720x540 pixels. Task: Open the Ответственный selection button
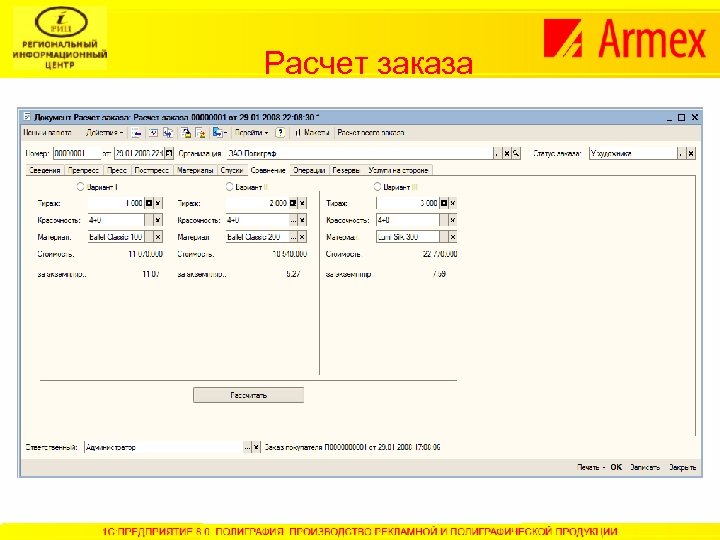tap(247, 447)
